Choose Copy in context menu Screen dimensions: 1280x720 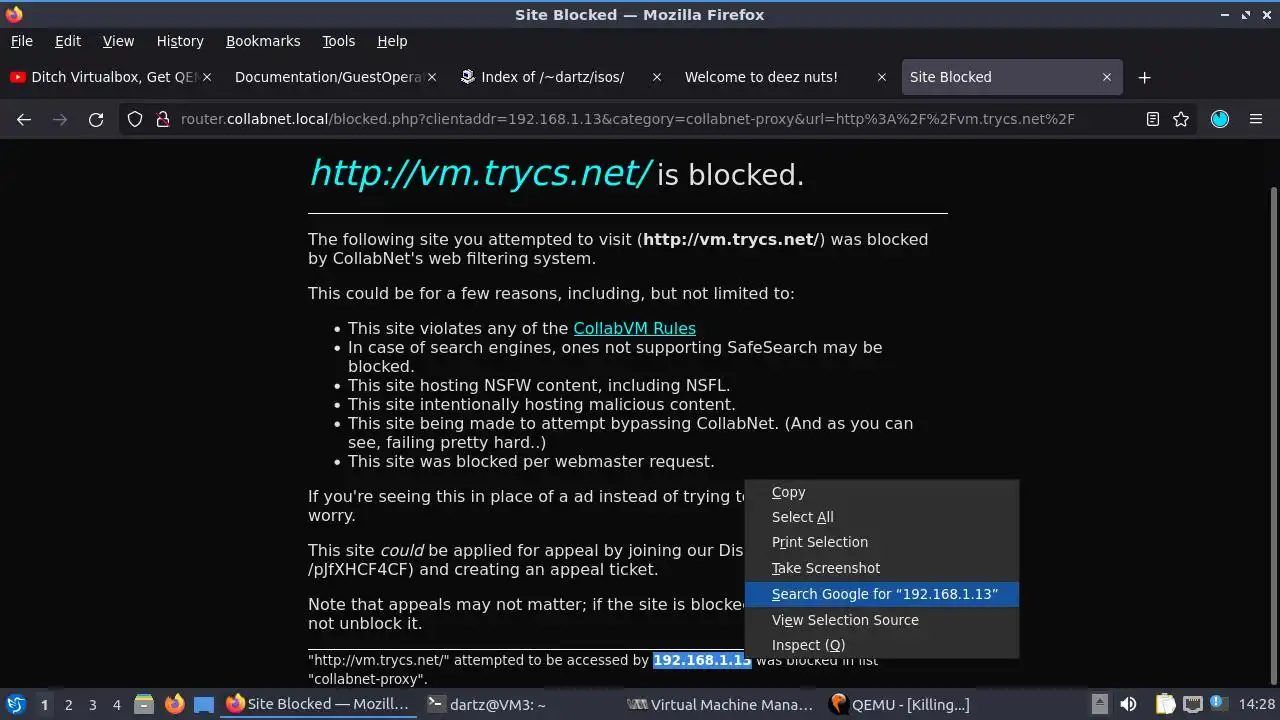click(x=881, y=492)
